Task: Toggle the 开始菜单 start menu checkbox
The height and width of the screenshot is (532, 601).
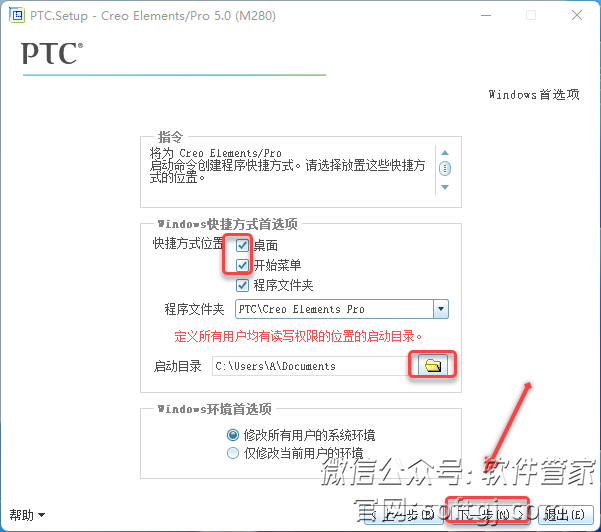Action: (x=242, y=265)
